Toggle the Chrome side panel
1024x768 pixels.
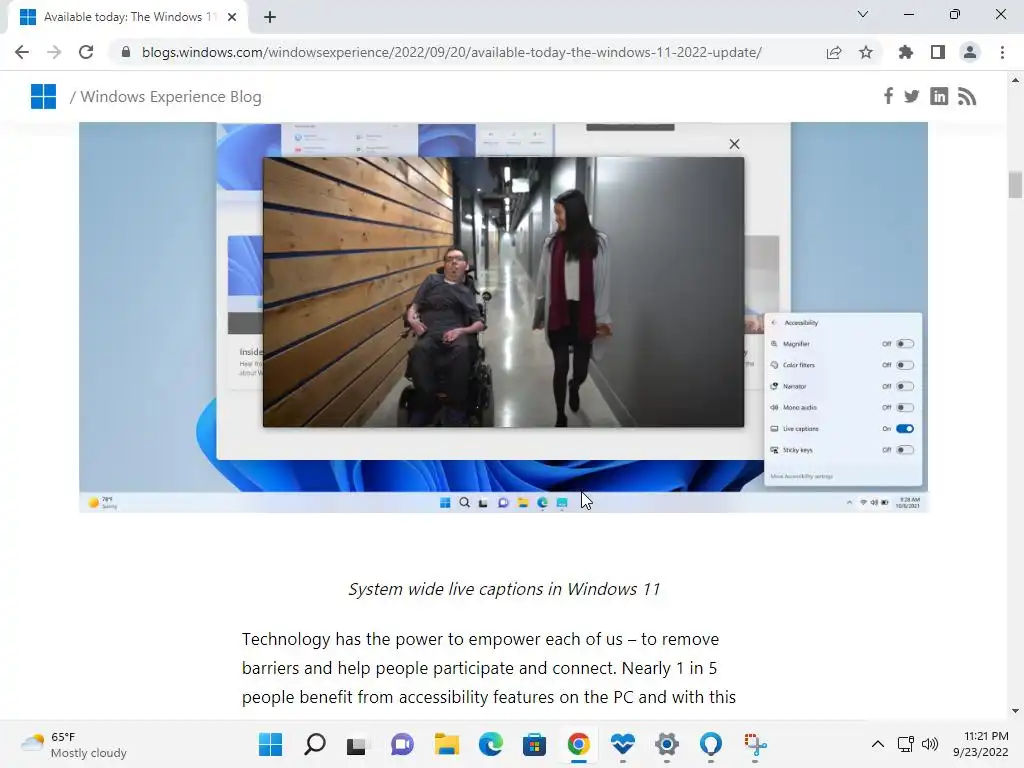click(x=938, y=52)
